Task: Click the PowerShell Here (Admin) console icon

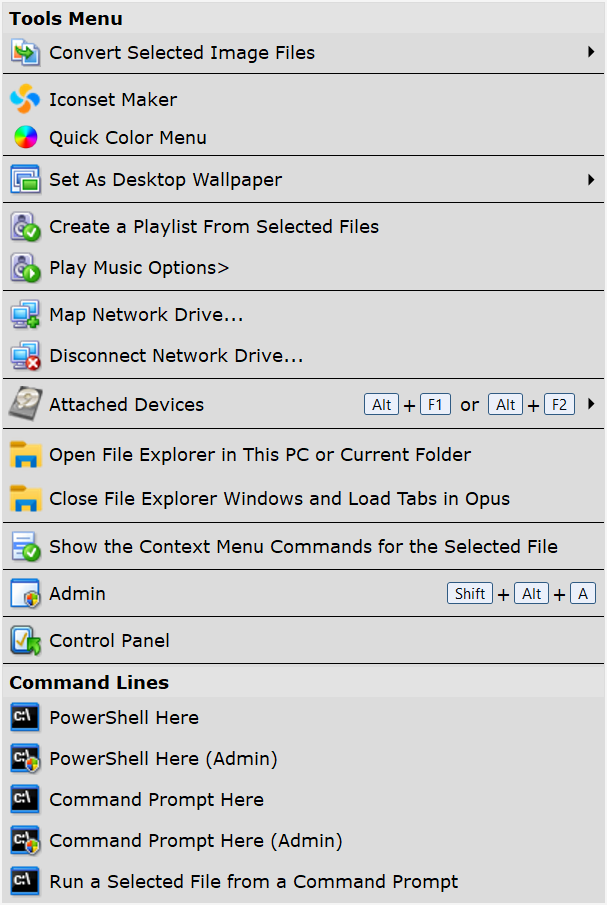Action: (x=25, y=759)
